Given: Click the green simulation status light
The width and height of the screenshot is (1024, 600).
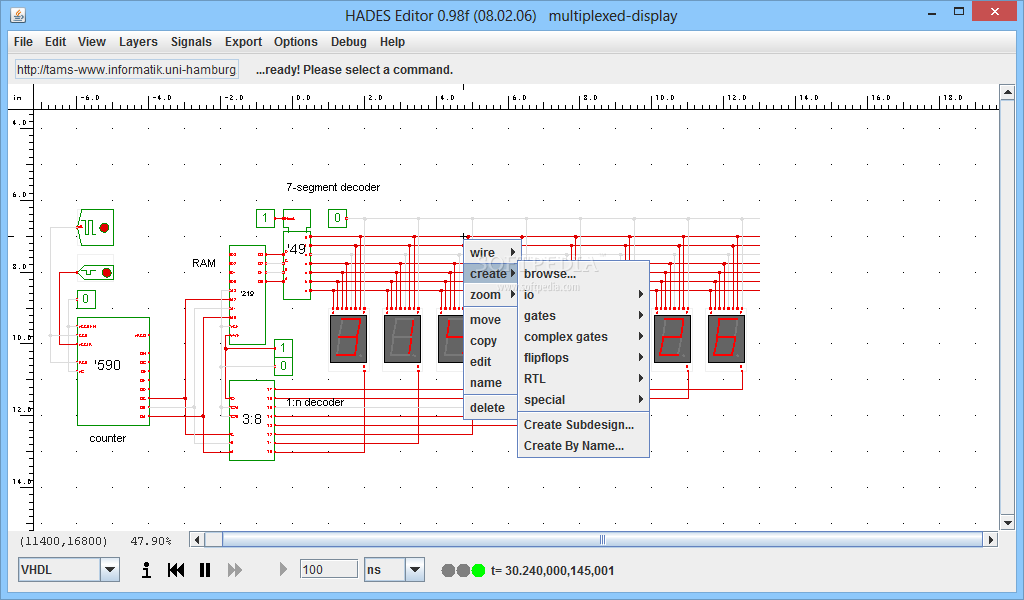Looking at the screenshot, I should point(479,570).
